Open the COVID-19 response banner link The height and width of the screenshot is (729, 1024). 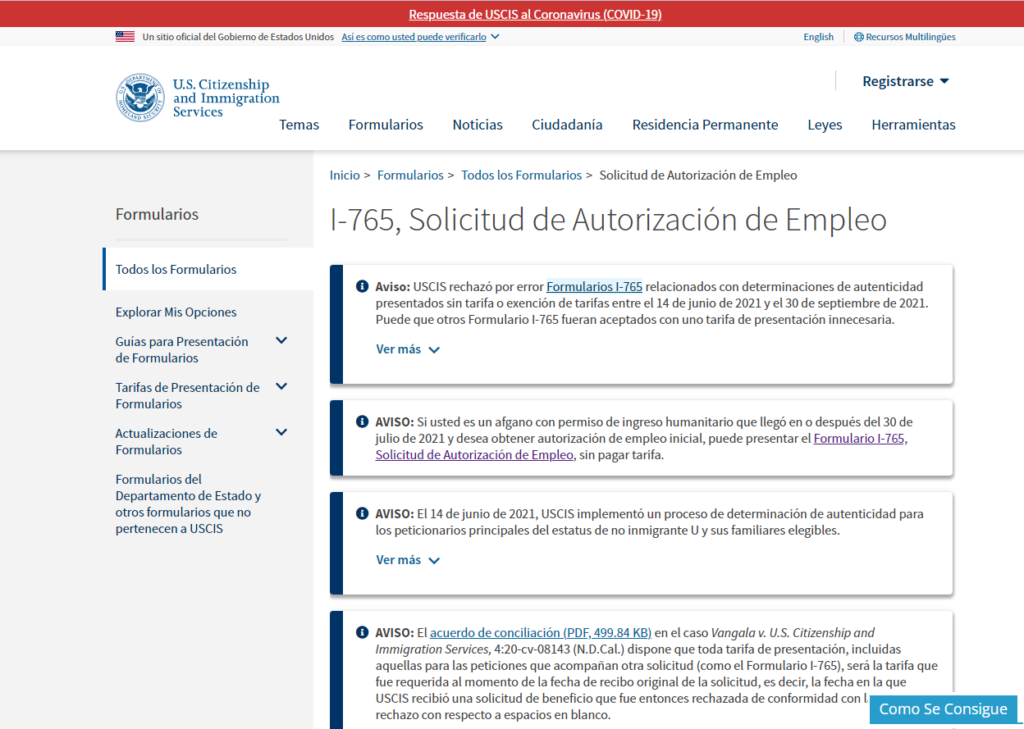pos(535,14)
